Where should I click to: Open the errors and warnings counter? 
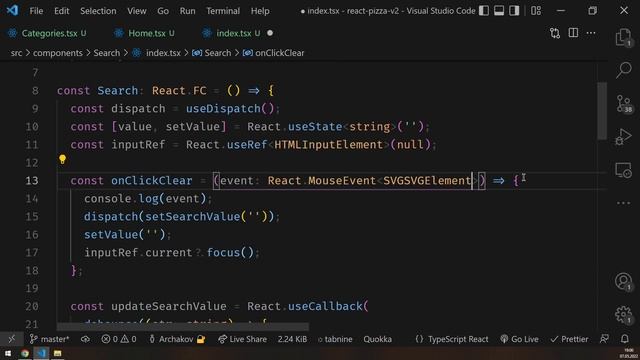[x=119, y=339]
